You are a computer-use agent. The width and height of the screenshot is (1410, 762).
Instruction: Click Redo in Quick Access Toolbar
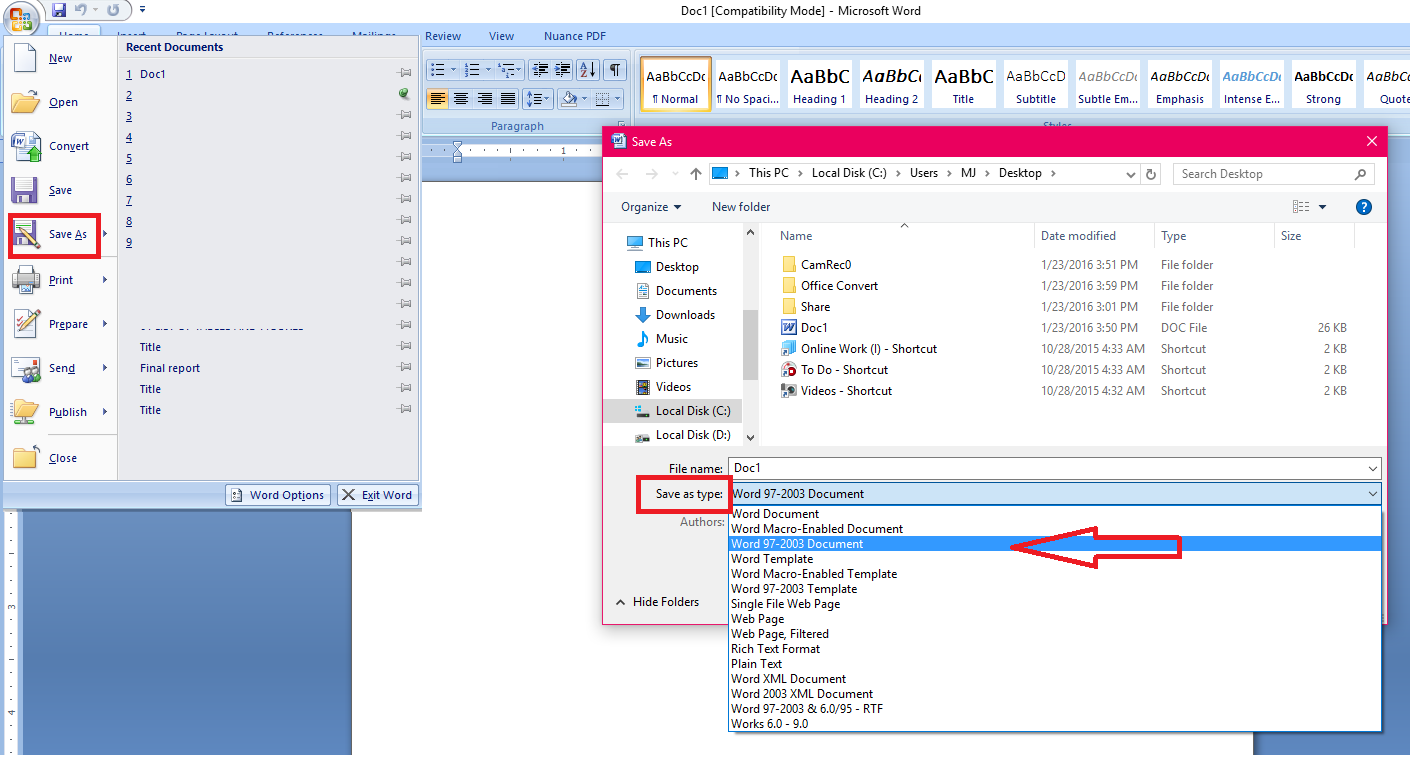coord(112,10)
